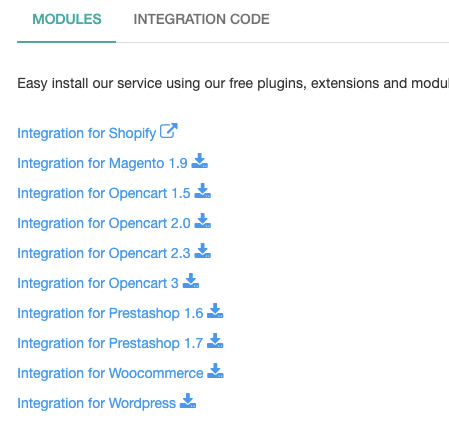
Task: Open the Integration for Opencart 1.5 link
Action: click(104, 193)
